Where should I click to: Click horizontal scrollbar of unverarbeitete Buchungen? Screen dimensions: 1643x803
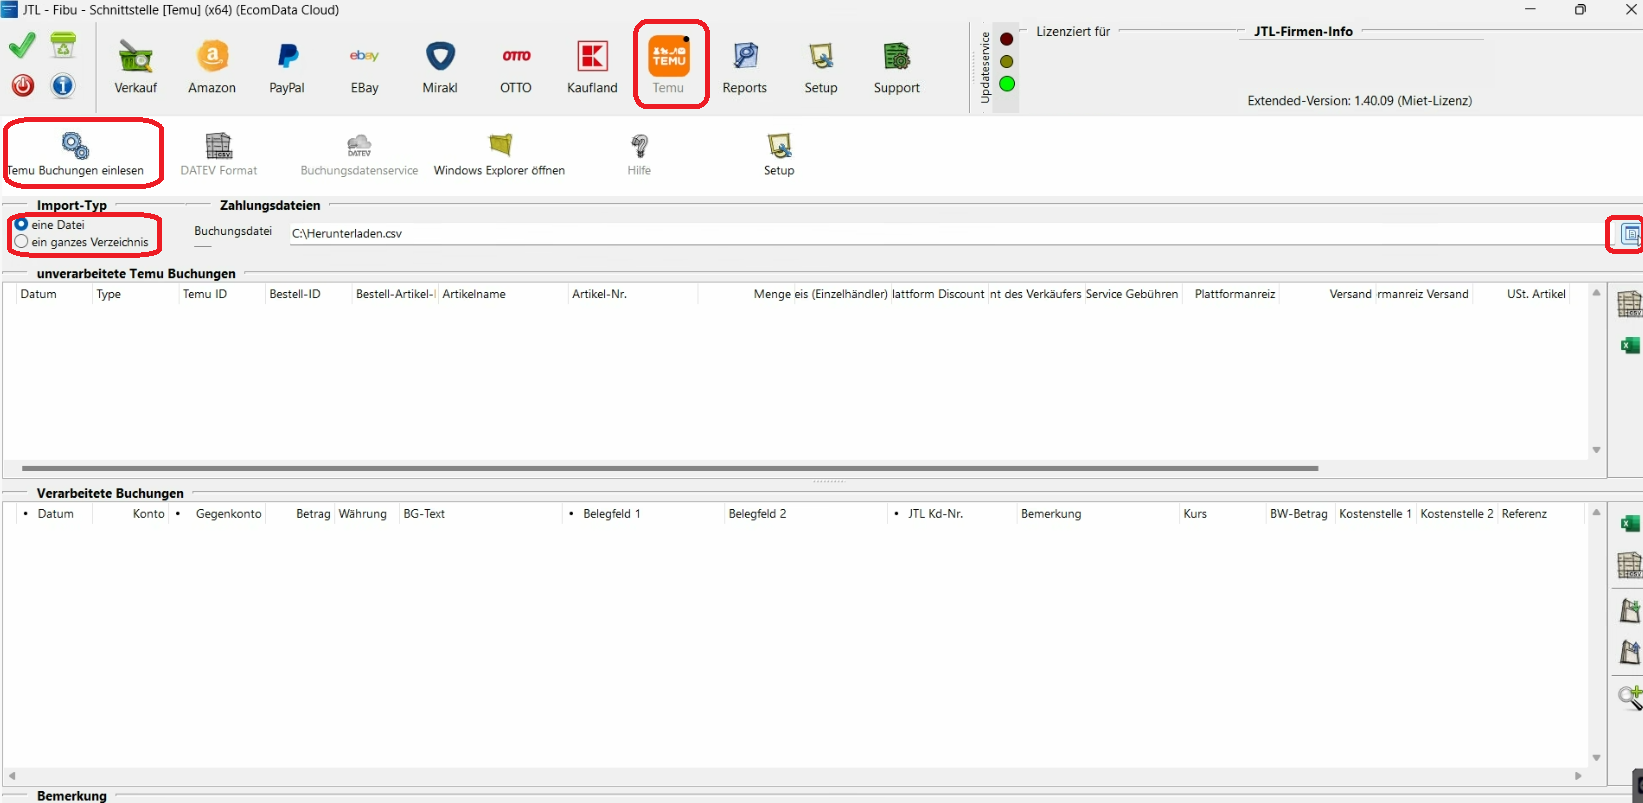coord(670,468)
